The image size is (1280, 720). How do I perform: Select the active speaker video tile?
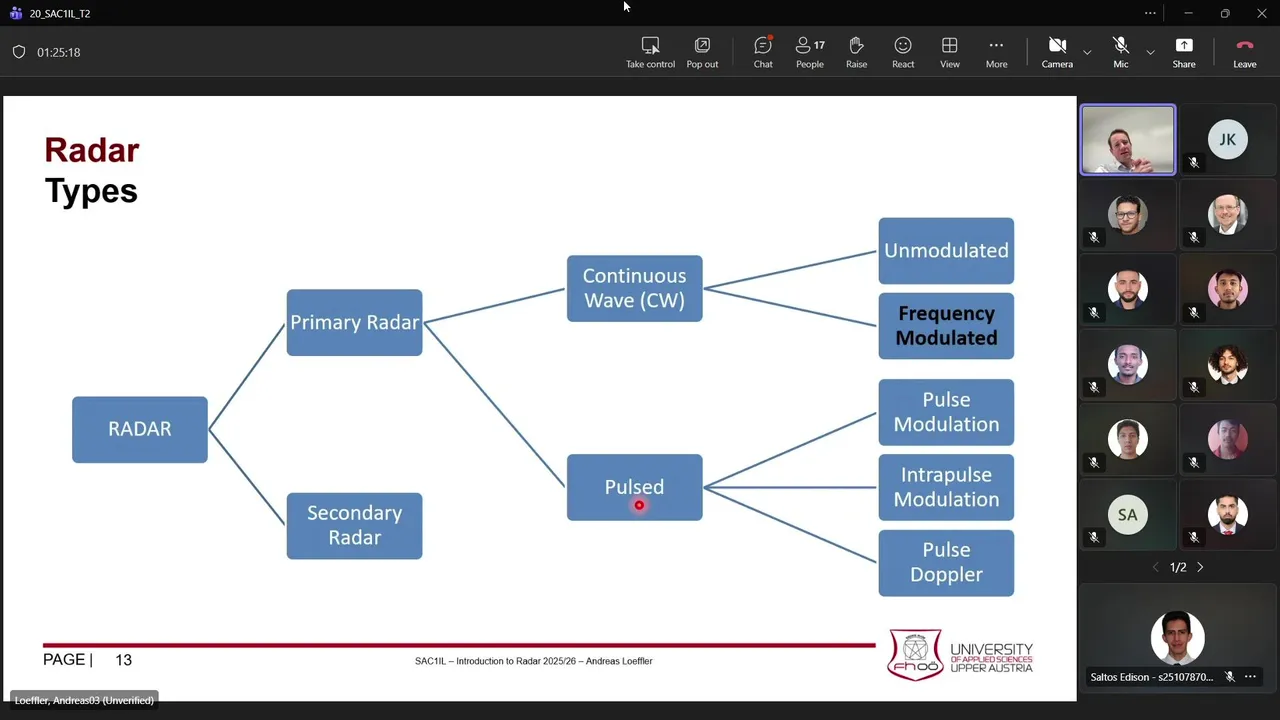click(1128, 140)
